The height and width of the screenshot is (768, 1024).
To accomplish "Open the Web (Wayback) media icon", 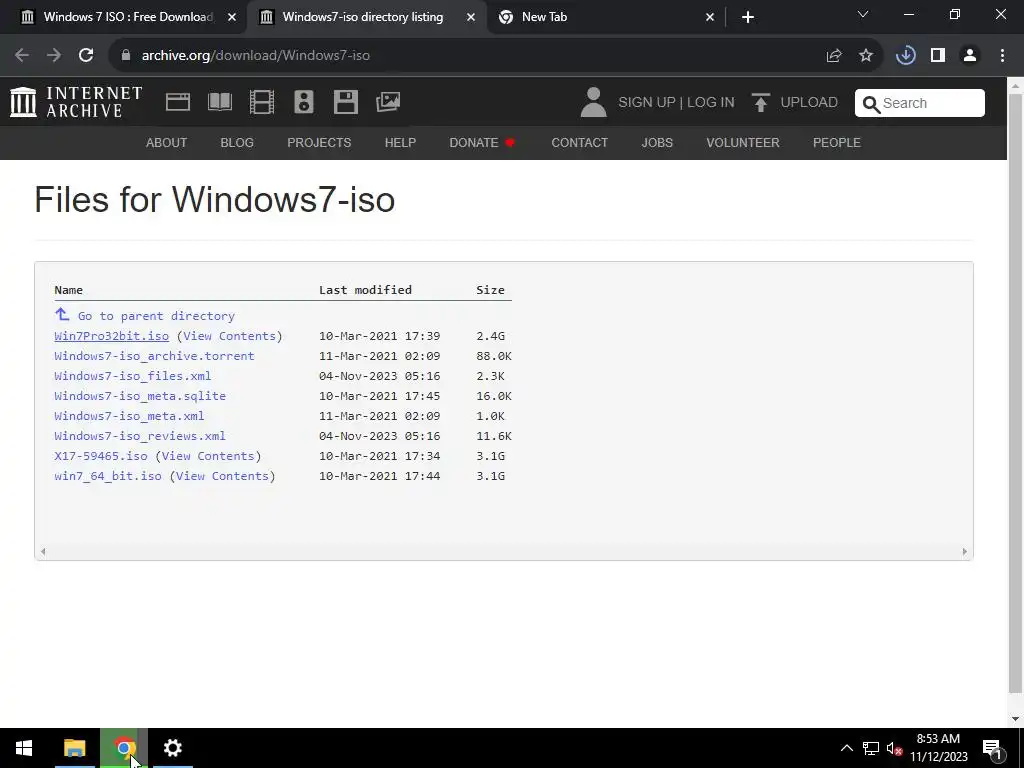I will [x=178, y=102].
